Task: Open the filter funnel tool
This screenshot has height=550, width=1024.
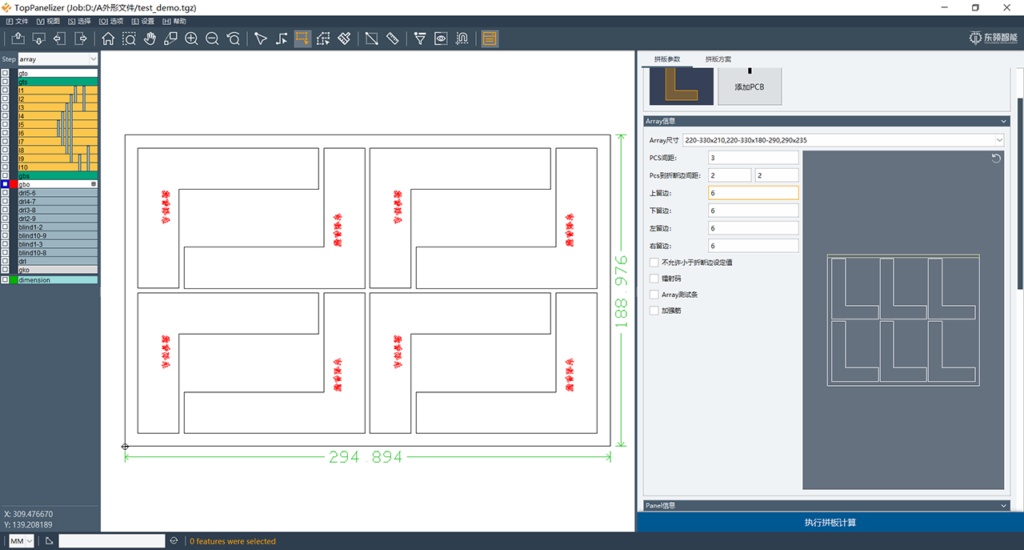Action: [x=420, y=39]
